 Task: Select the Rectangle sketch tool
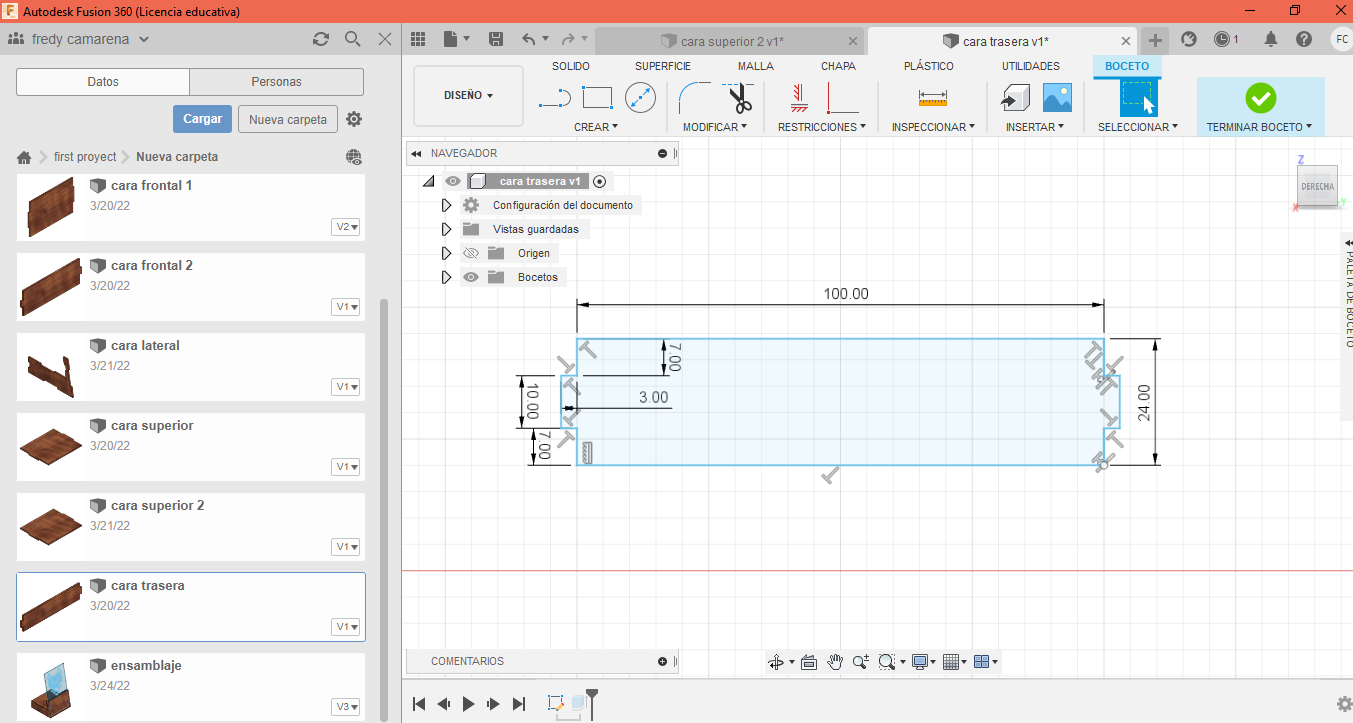tap(597, 98)
